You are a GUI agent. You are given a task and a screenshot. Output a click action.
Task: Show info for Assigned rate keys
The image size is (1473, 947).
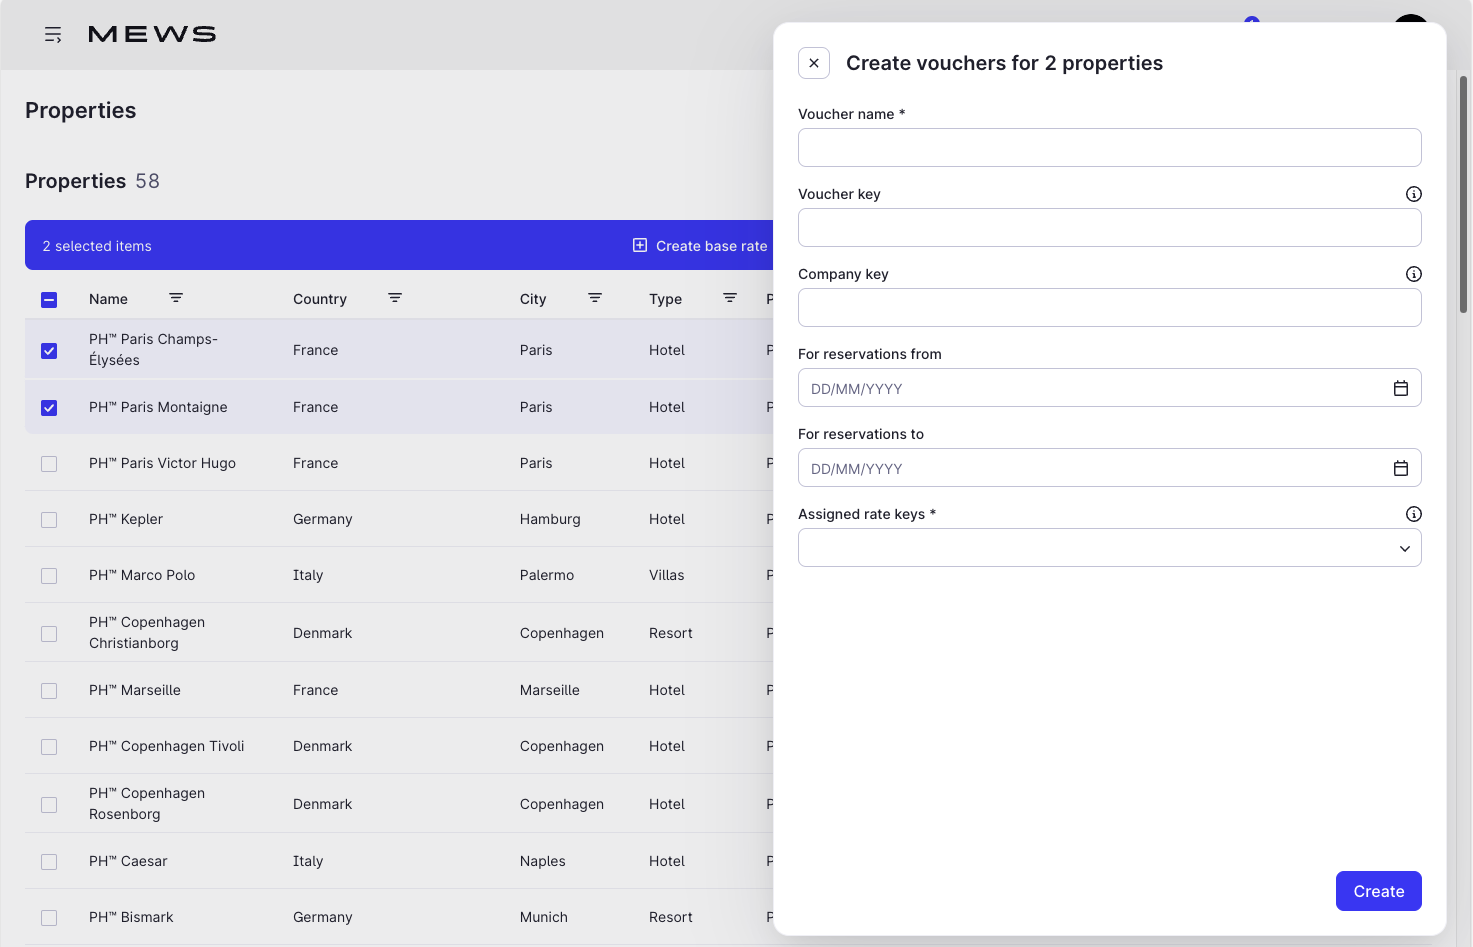pyautogui.click(x=1414, y=514)
